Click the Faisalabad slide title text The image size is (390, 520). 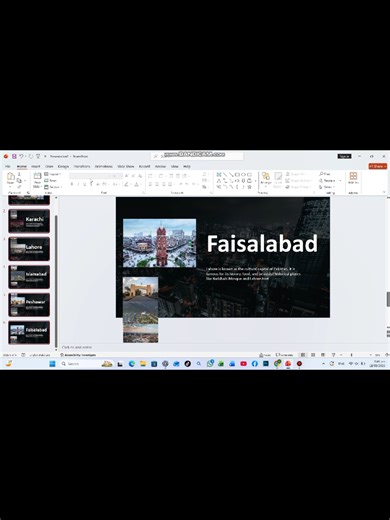coord(262,243)
